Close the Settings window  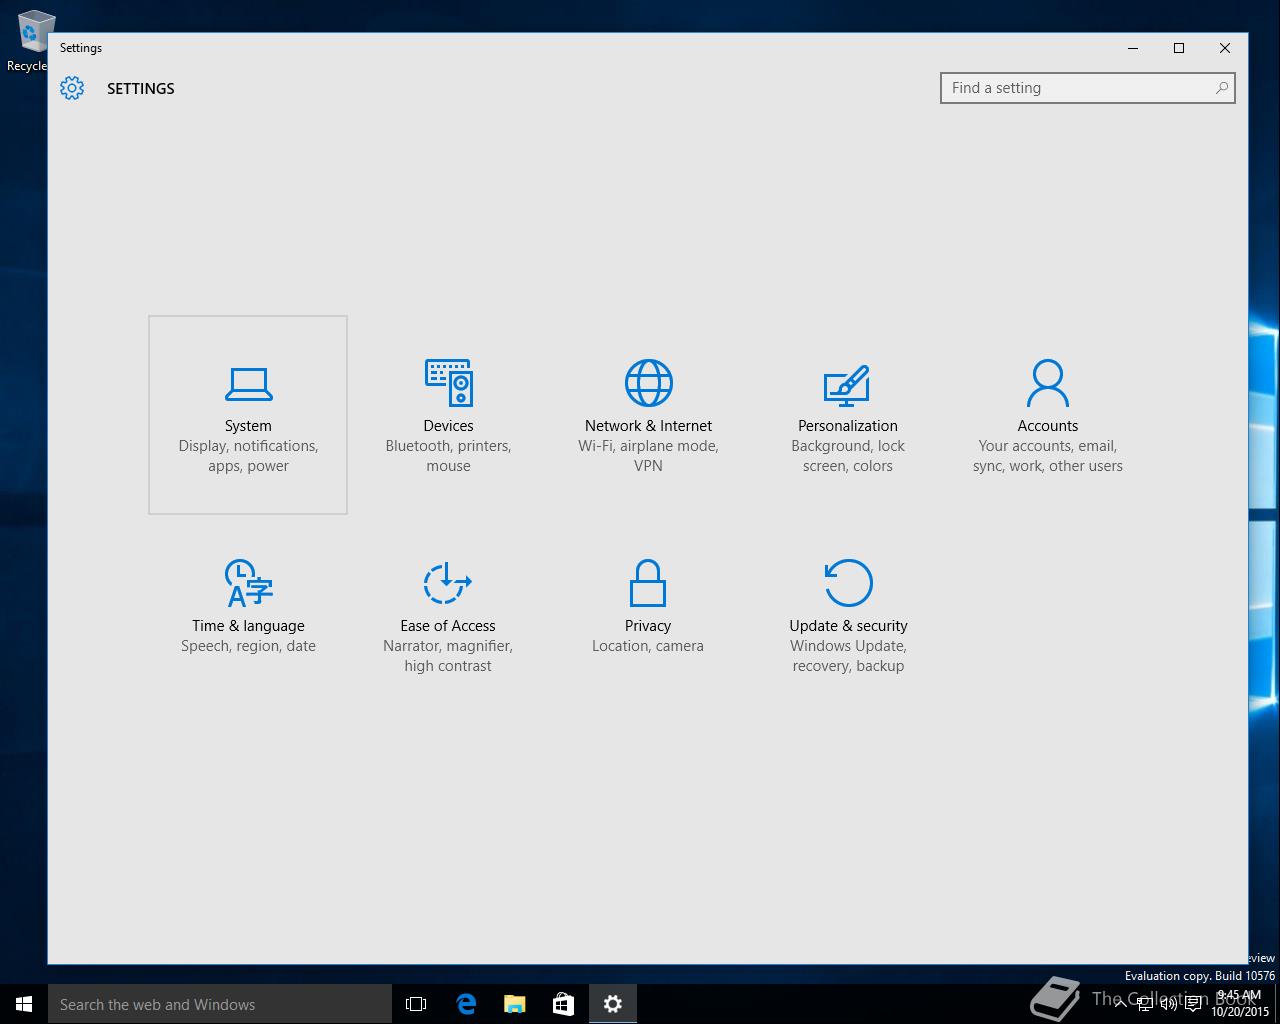pyautogui.click(x=1225, y=48)
